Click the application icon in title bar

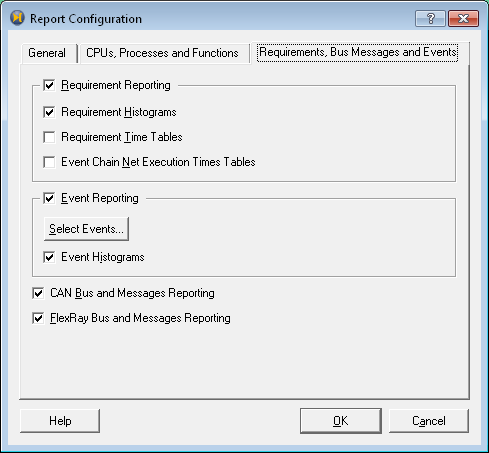[x=17, y=18]
